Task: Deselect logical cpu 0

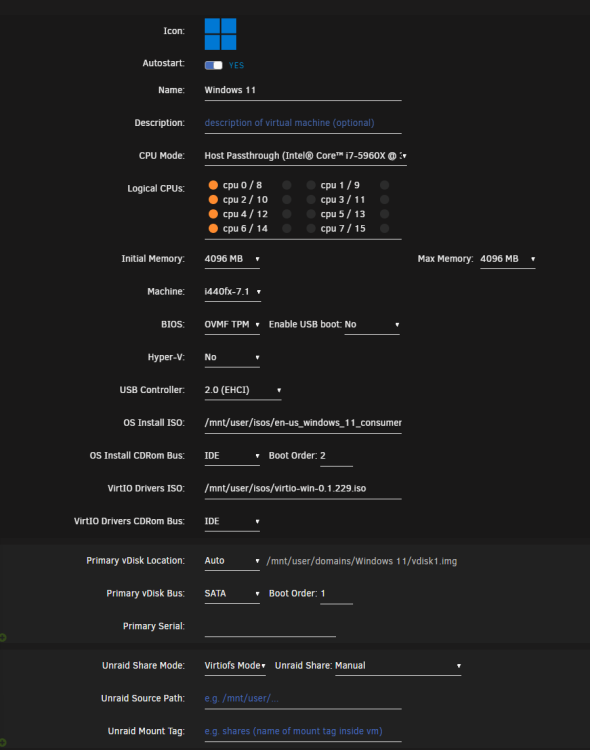Action: (213, 185)
